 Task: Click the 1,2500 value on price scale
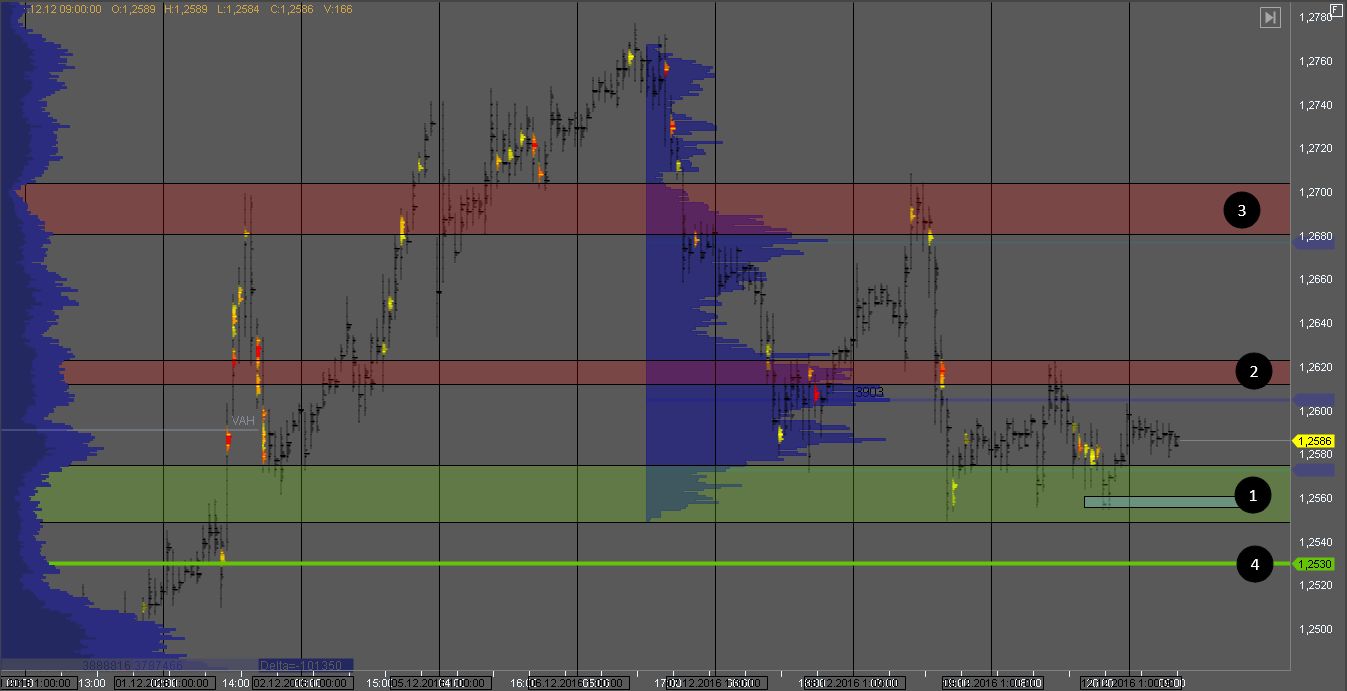pos(1316,629)
